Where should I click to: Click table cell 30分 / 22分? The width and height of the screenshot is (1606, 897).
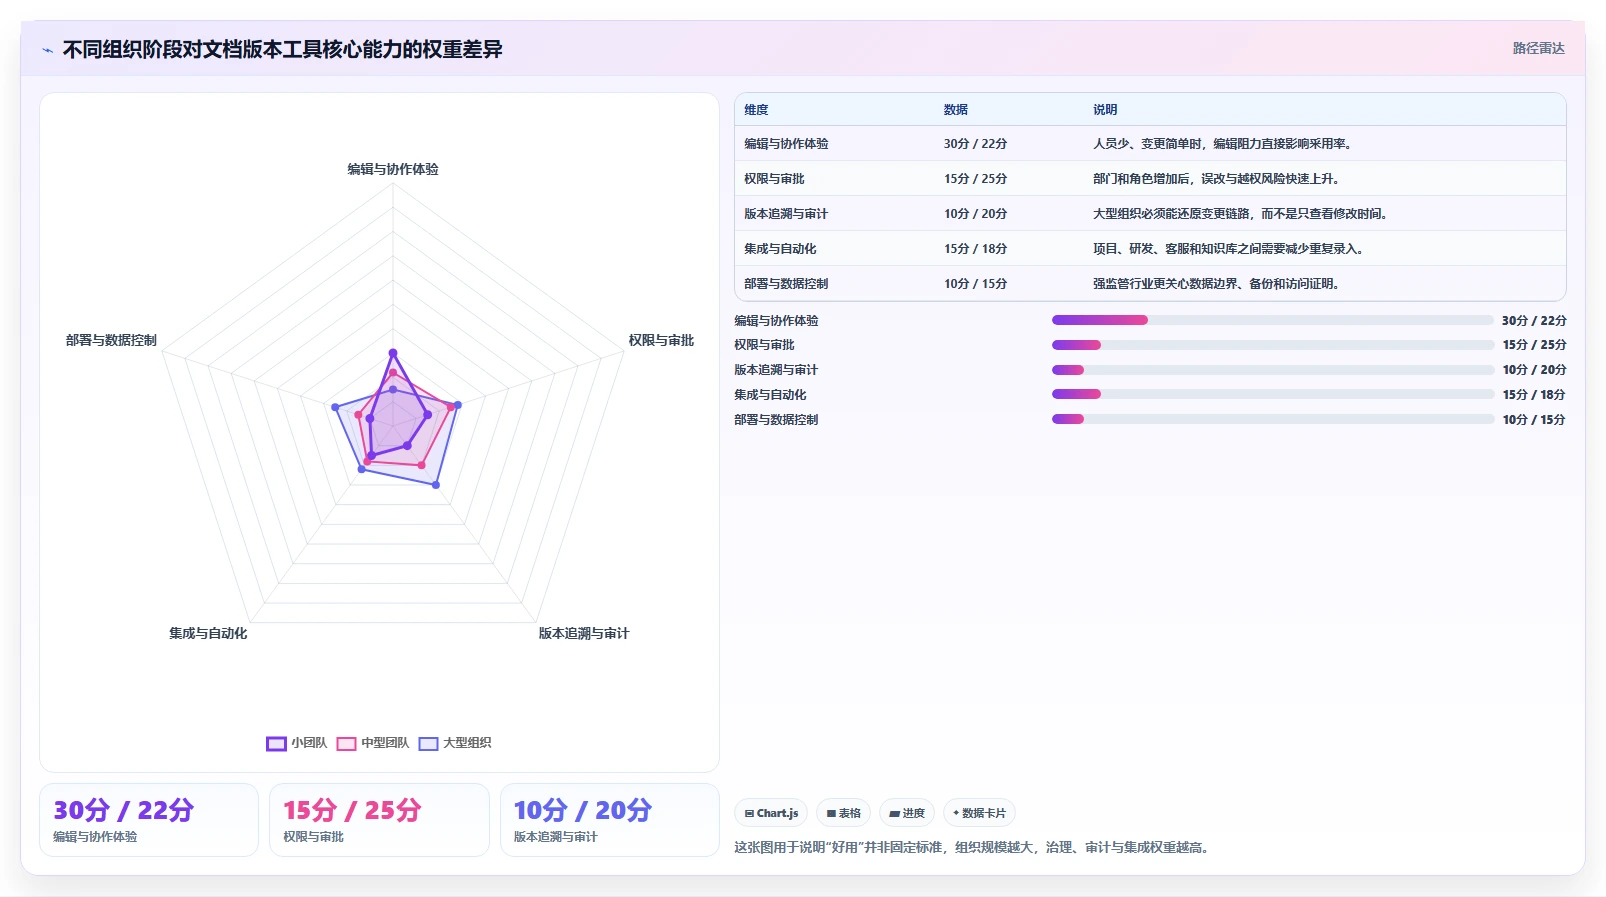pyautogui.click(x=975, y=144)
